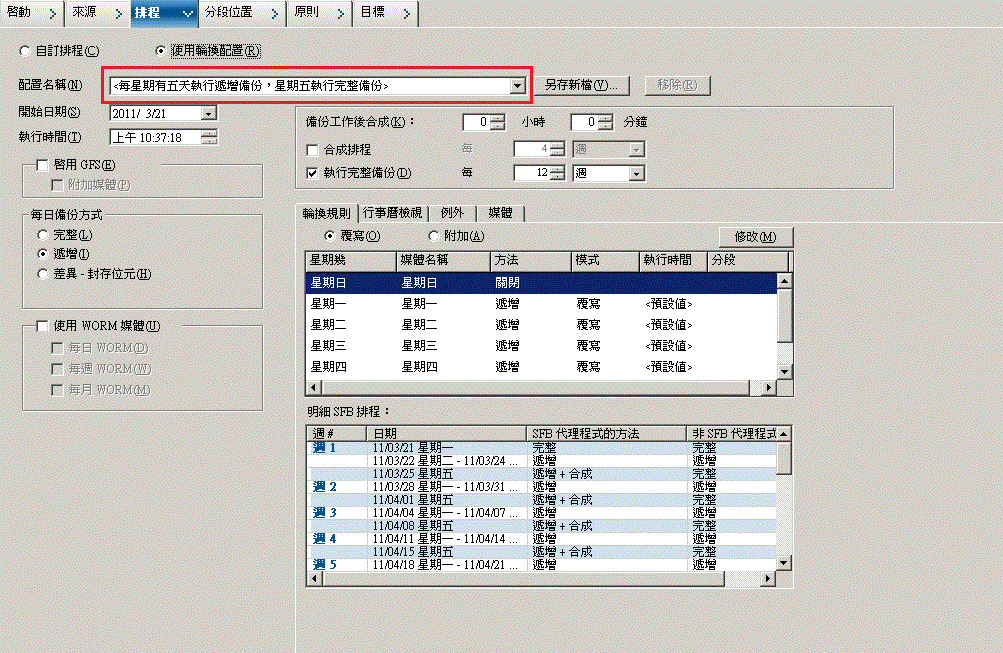Image resolution: width=1003 pixels, height=653 pixels.
Task: Open the 媒體 tab
Action: coord(501,212)
